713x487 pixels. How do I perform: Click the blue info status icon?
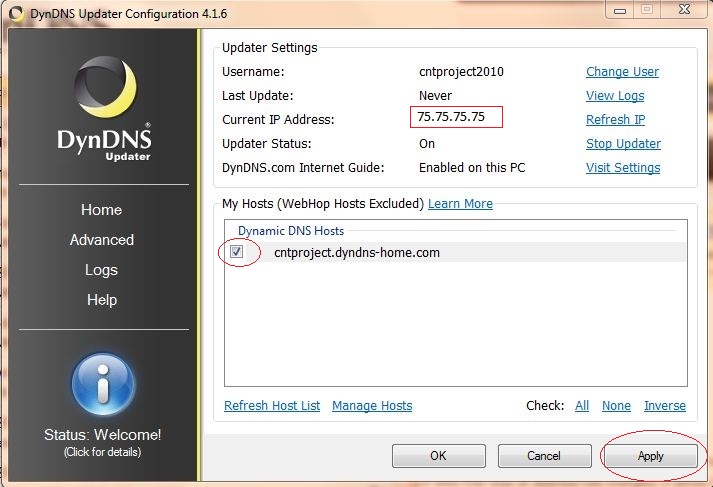(103, 385)
